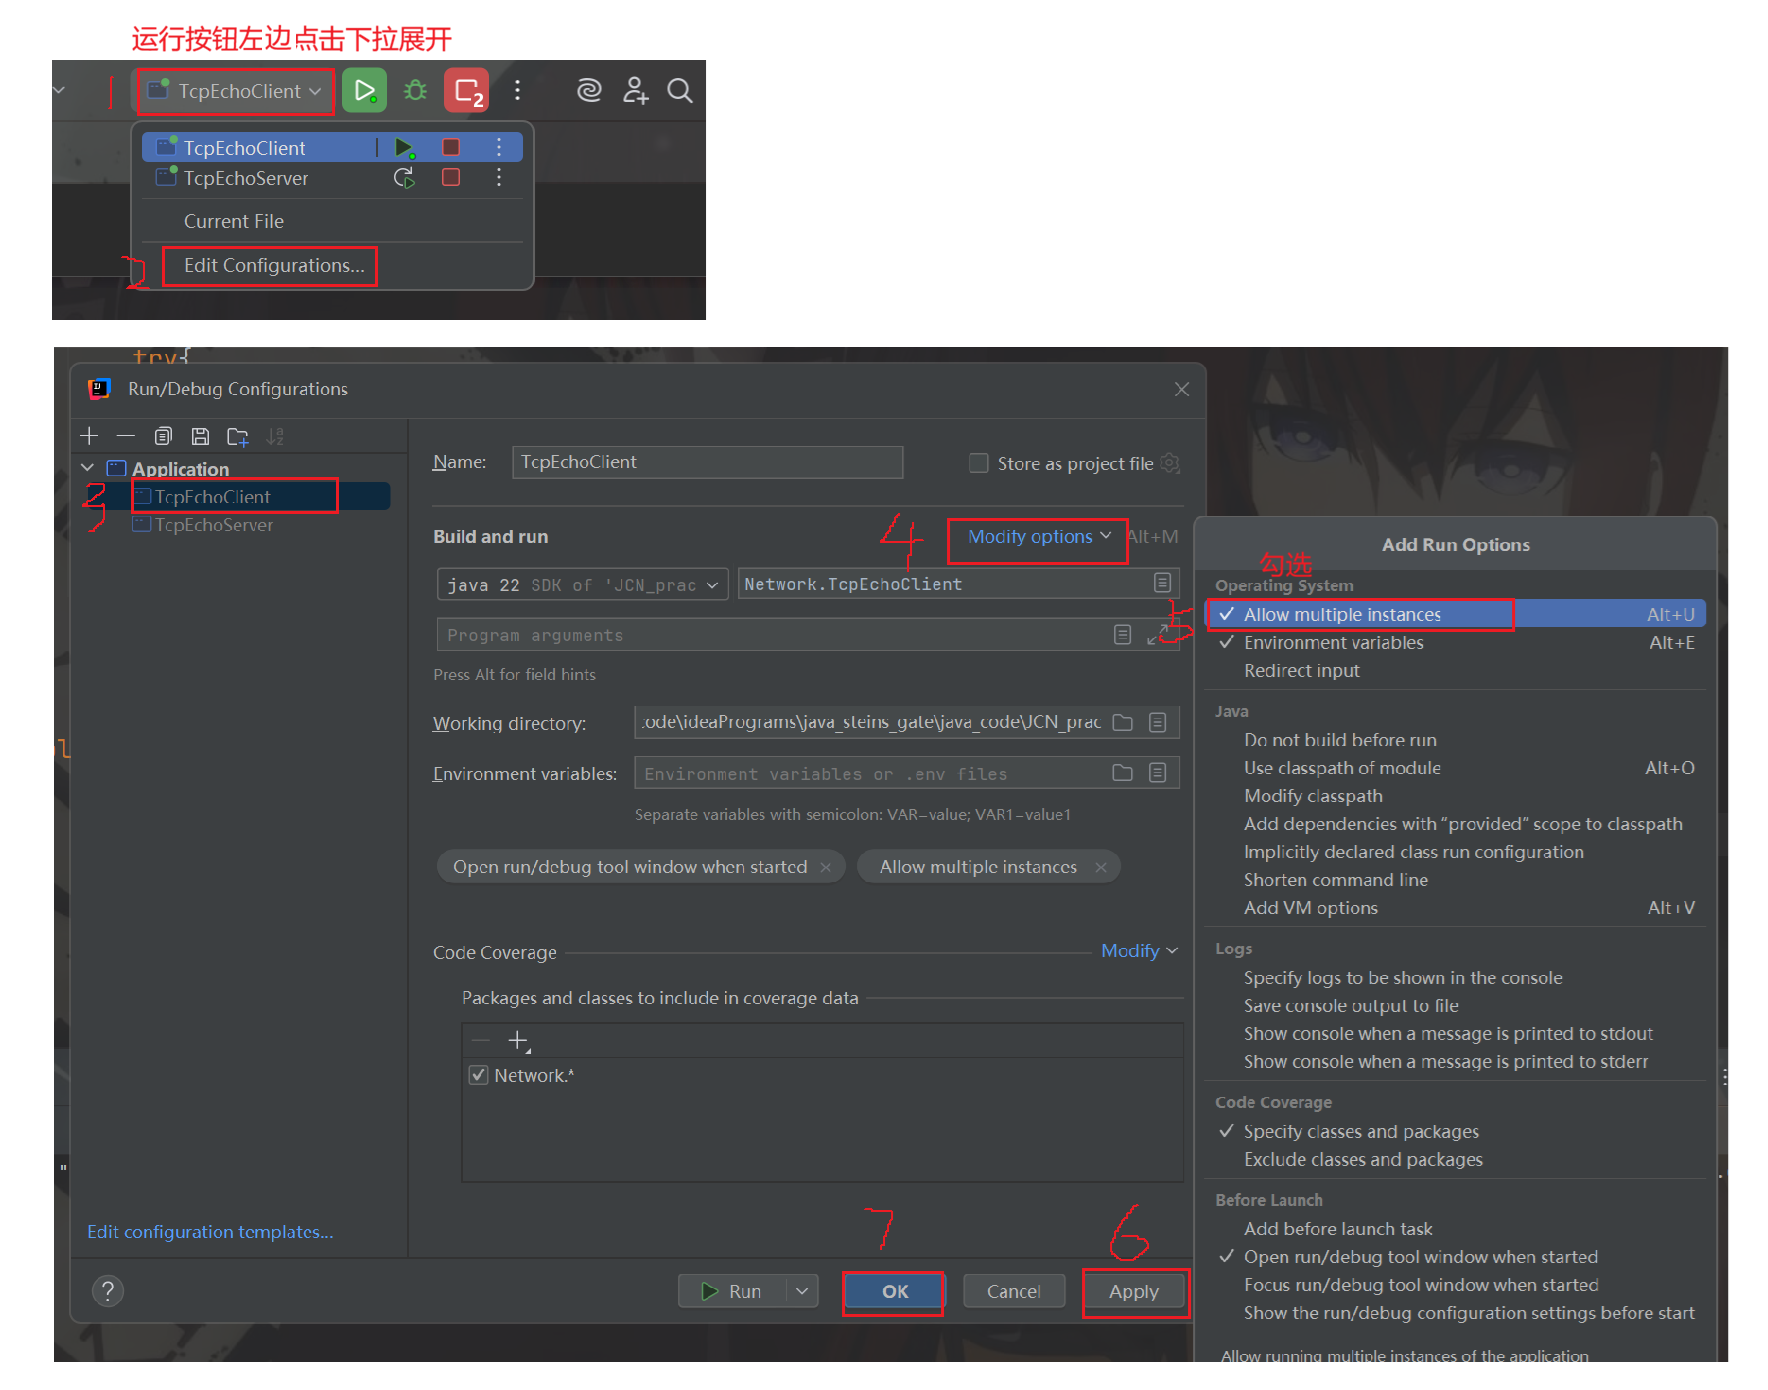
Task: Toggle the Environment variables option
Action: point(1456,642)
